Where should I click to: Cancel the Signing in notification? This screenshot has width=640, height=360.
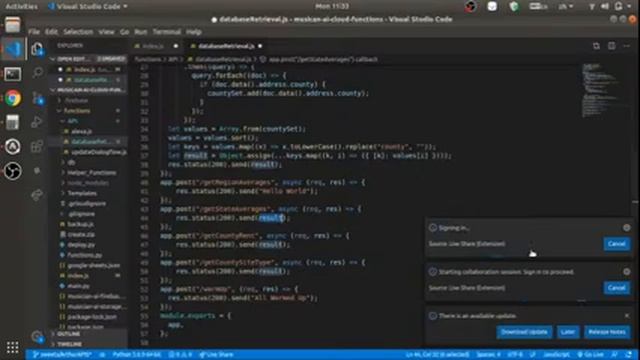pos(616,244)
